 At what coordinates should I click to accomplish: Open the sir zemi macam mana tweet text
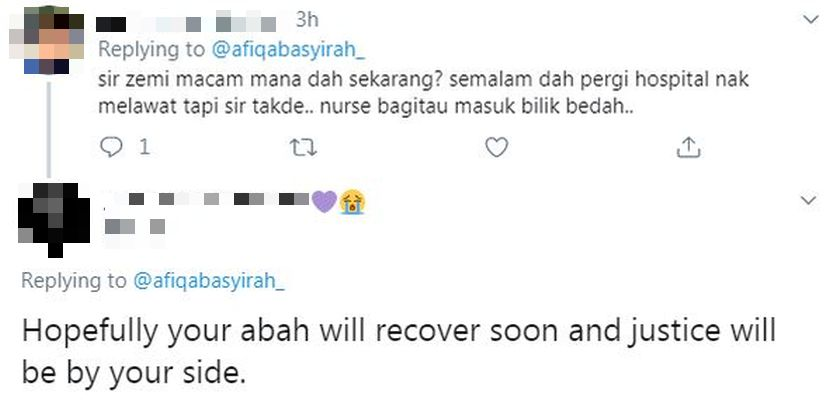coord(423,93)
